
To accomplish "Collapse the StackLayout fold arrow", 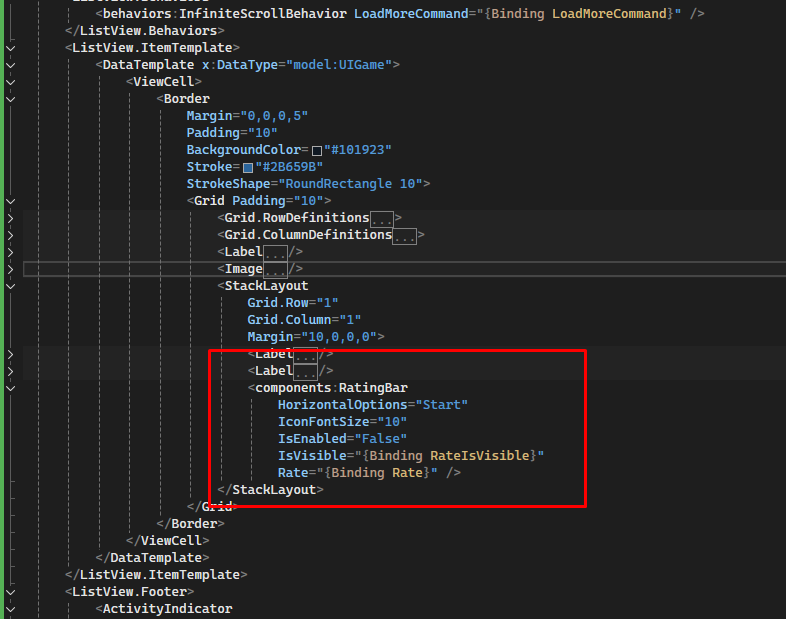I will (11, 286).
